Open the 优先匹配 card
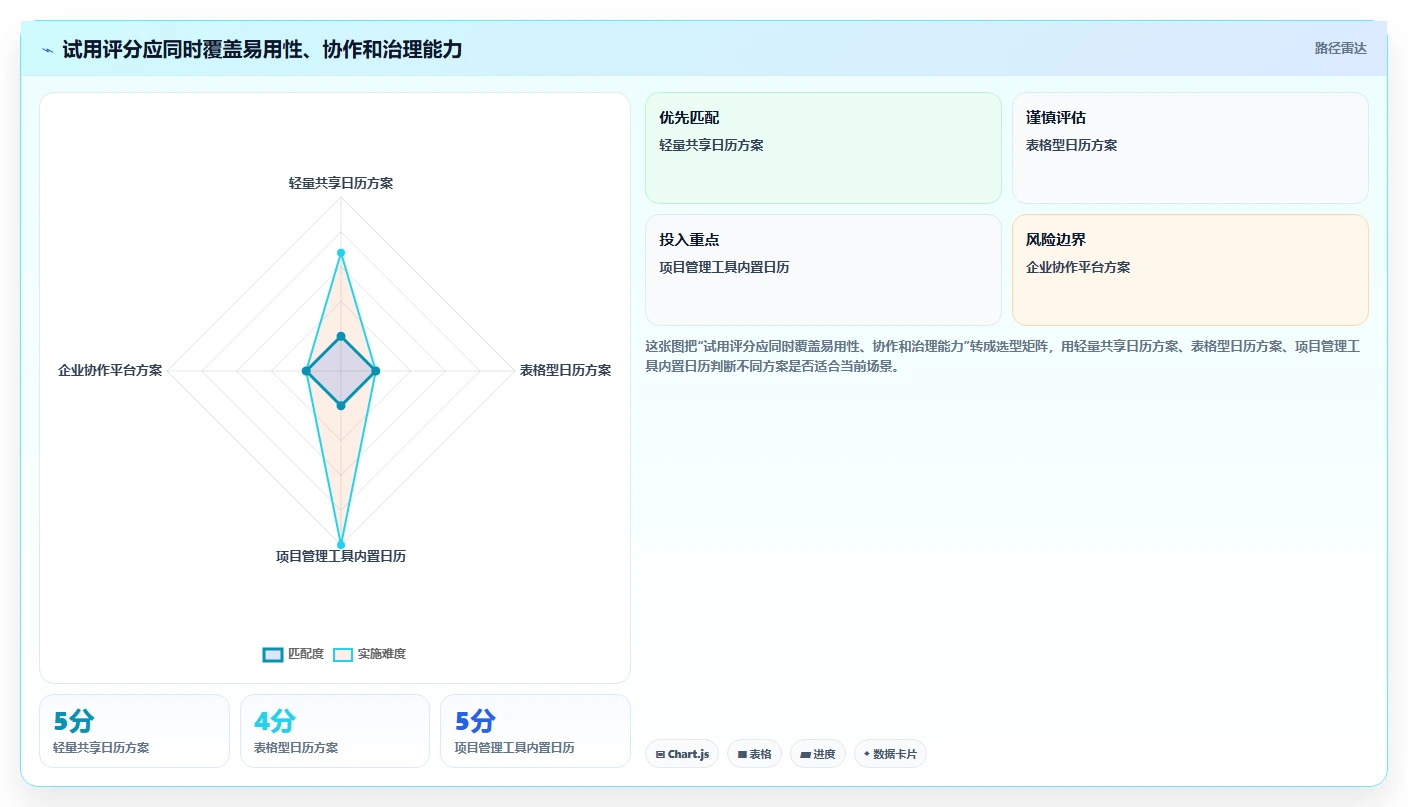This screenshot has width=1408, height=807. click(823, 148)
